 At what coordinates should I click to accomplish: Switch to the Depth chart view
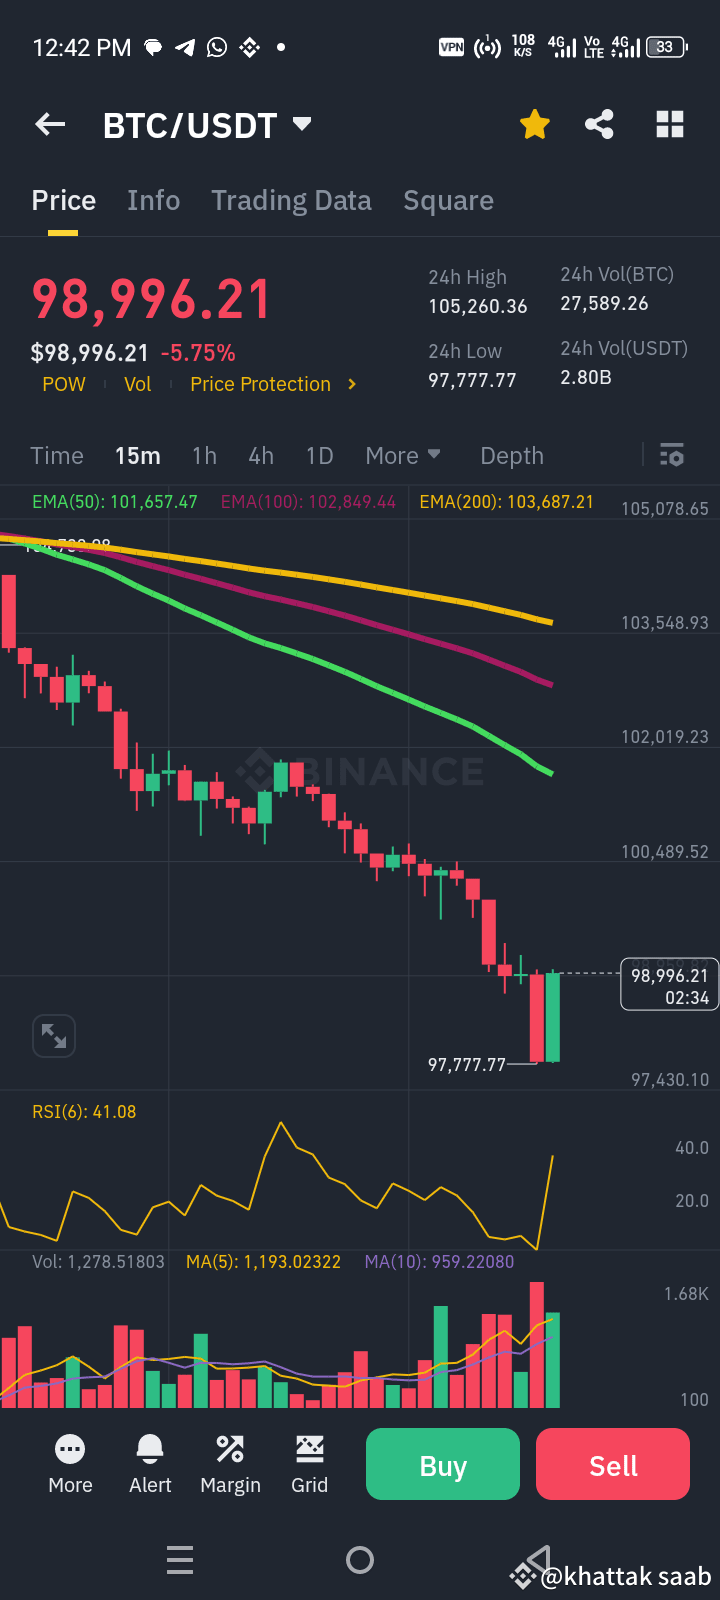(x=512, y=456)
